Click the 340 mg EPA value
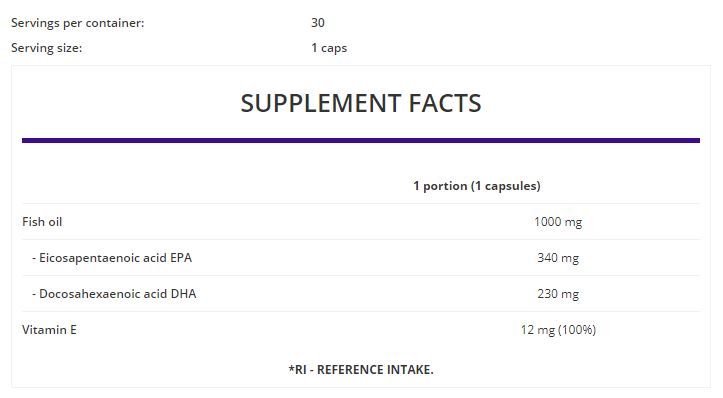723x398 pixels. click(x=558, y=258)
